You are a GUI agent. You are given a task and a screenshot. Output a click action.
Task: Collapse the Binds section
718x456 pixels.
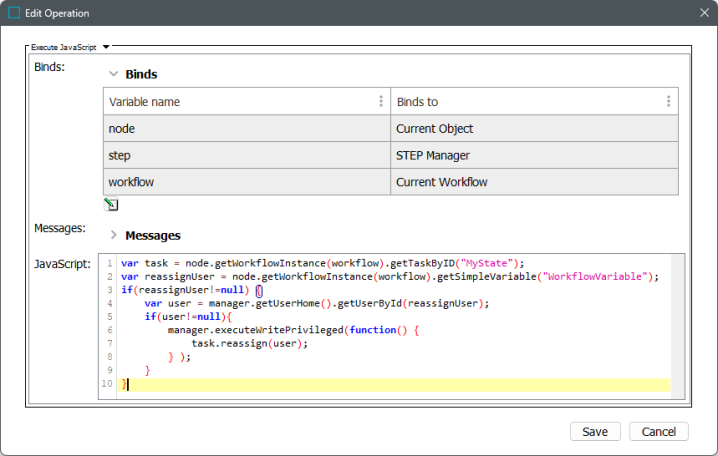pyautogui.click(x=113, y=74)
